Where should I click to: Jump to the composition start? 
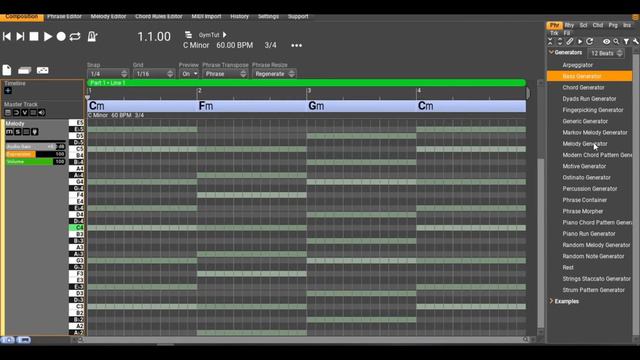point(7,36)
